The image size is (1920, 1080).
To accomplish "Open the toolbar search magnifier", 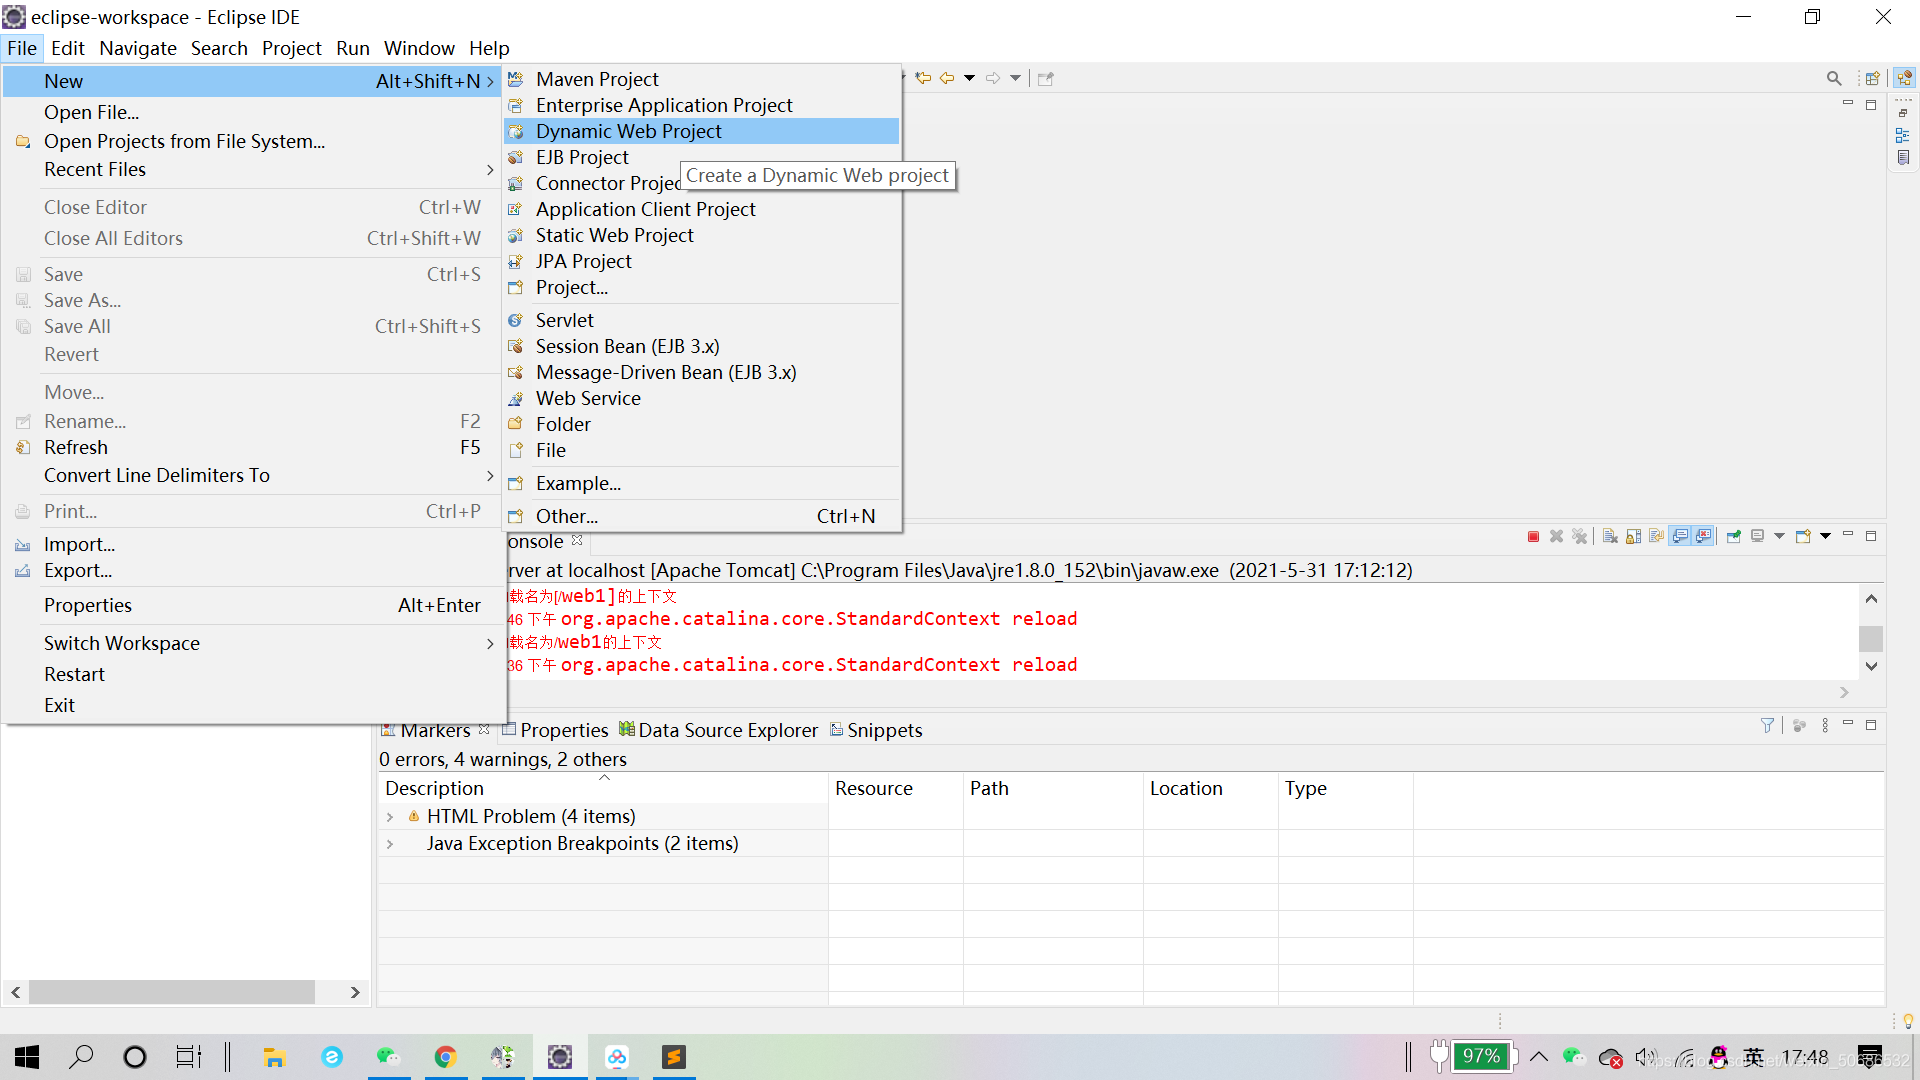I will pyautogui.click(x=1834, y=78).
